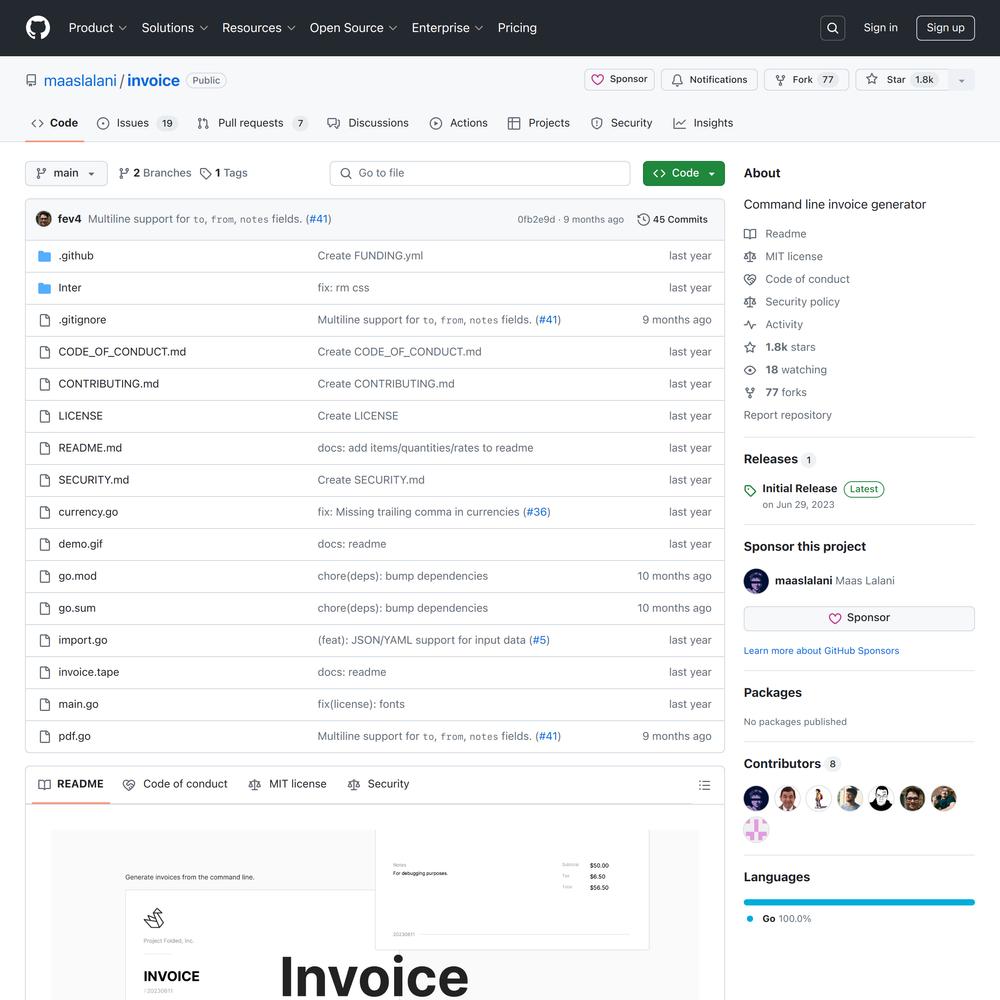
Task: Click the pulse icon beside Activity
Action: click(x=750, y=325)
